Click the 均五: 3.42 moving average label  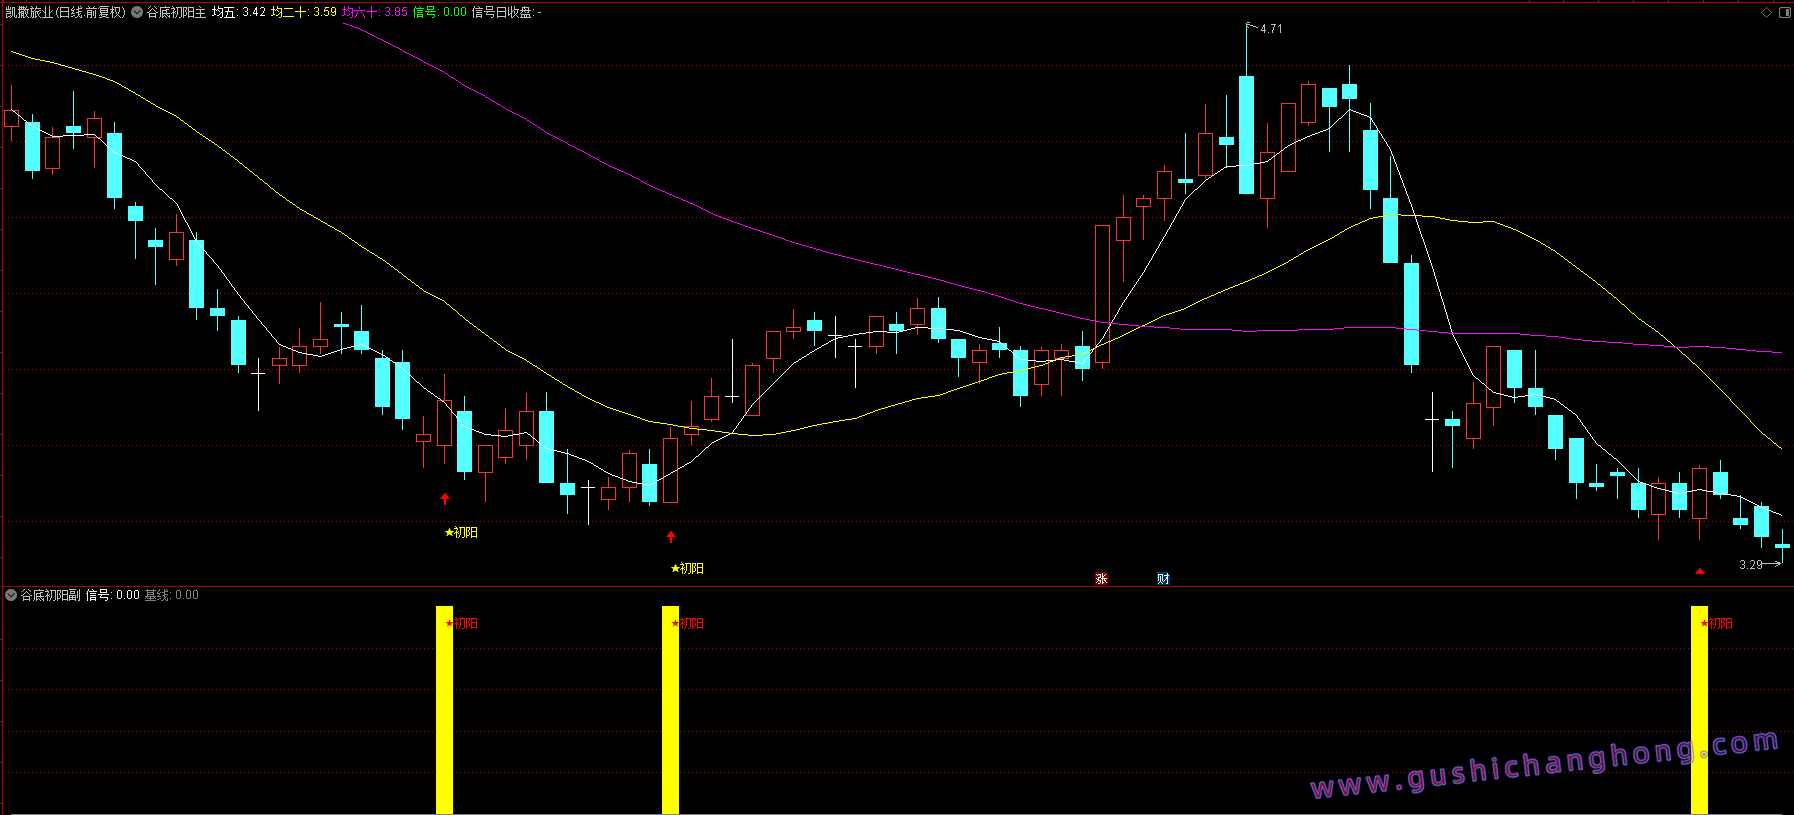239,12
